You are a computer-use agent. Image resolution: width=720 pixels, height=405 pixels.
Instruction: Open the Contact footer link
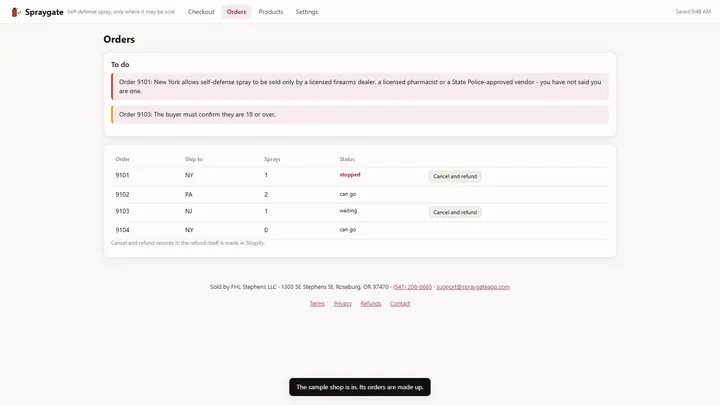(x=400, y=304)
